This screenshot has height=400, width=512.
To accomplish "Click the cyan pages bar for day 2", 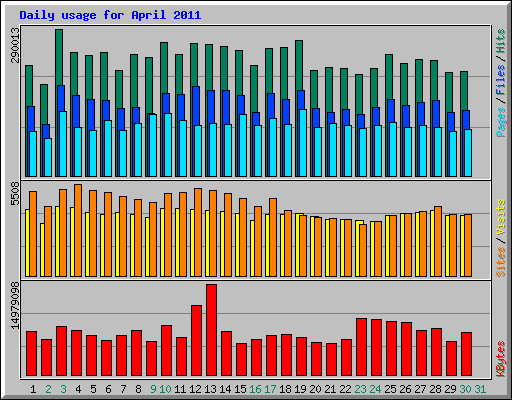I will 48,157.
